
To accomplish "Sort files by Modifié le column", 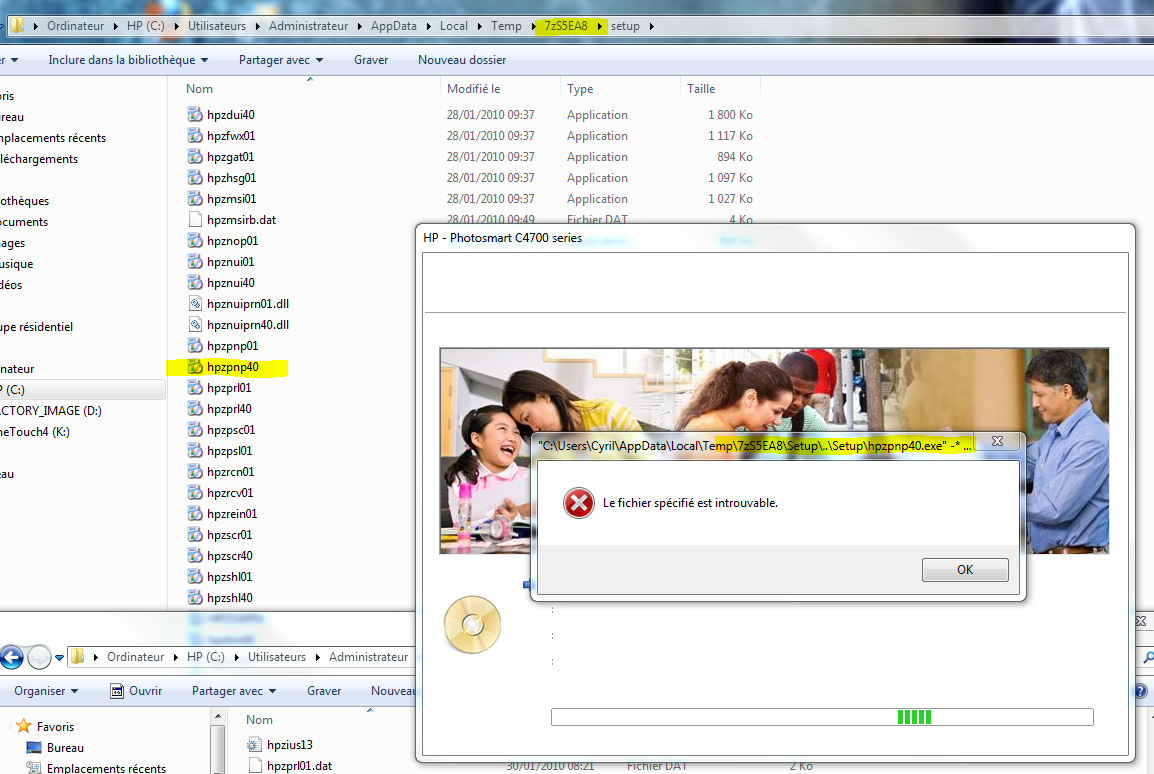I will coord(473,89).
